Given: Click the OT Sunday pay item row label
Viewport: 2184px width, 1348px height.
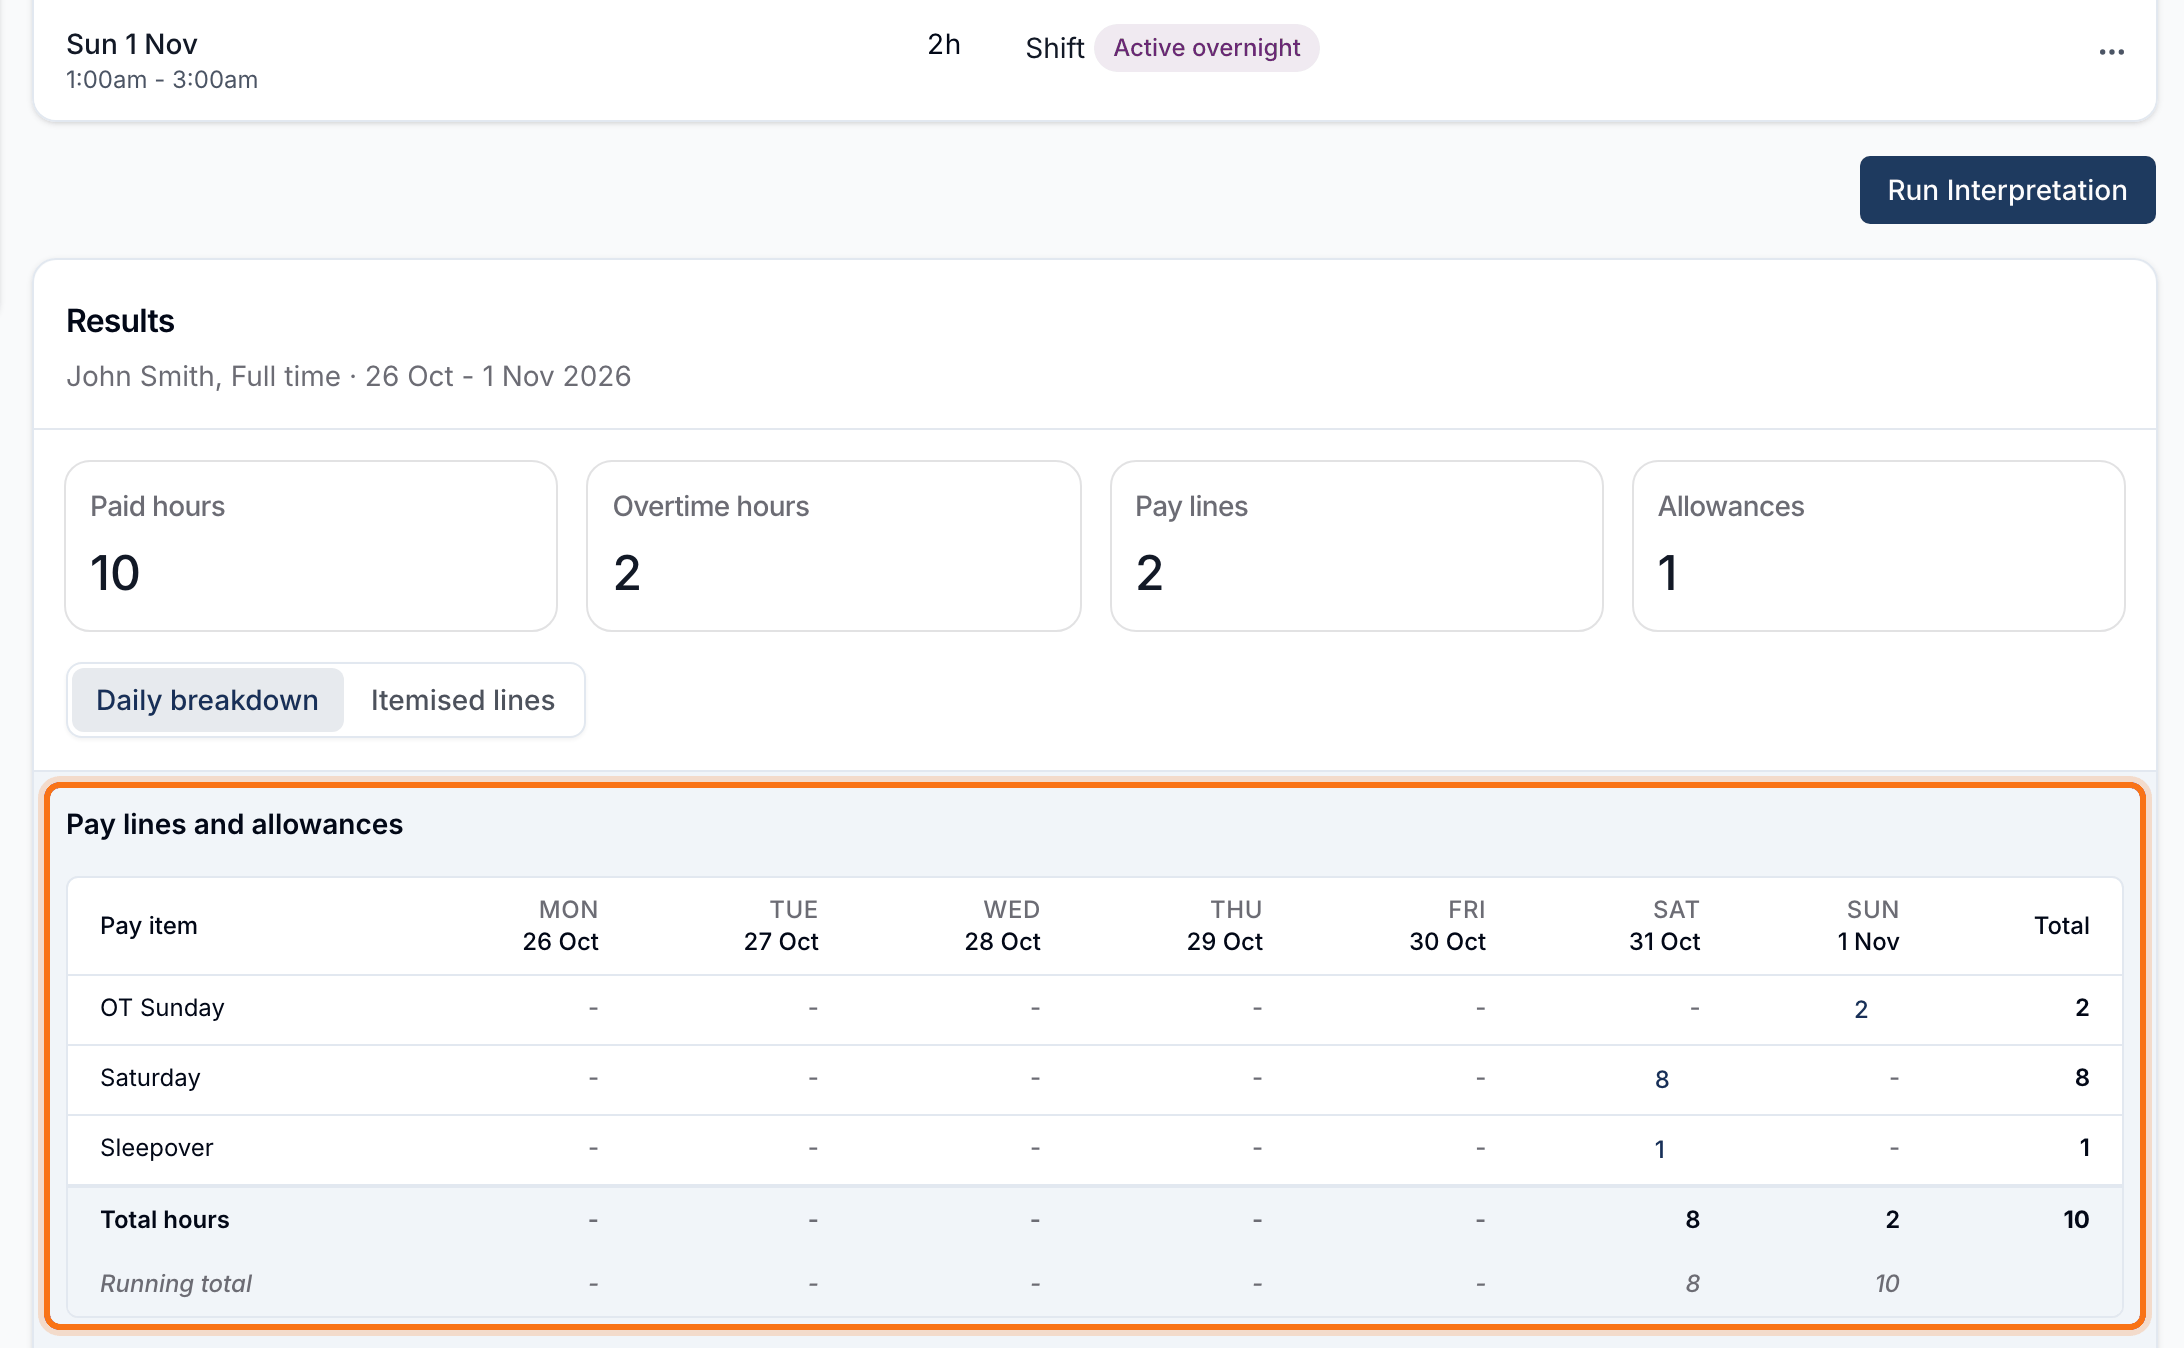Looking at the screenshot, I should (162, 1008).
